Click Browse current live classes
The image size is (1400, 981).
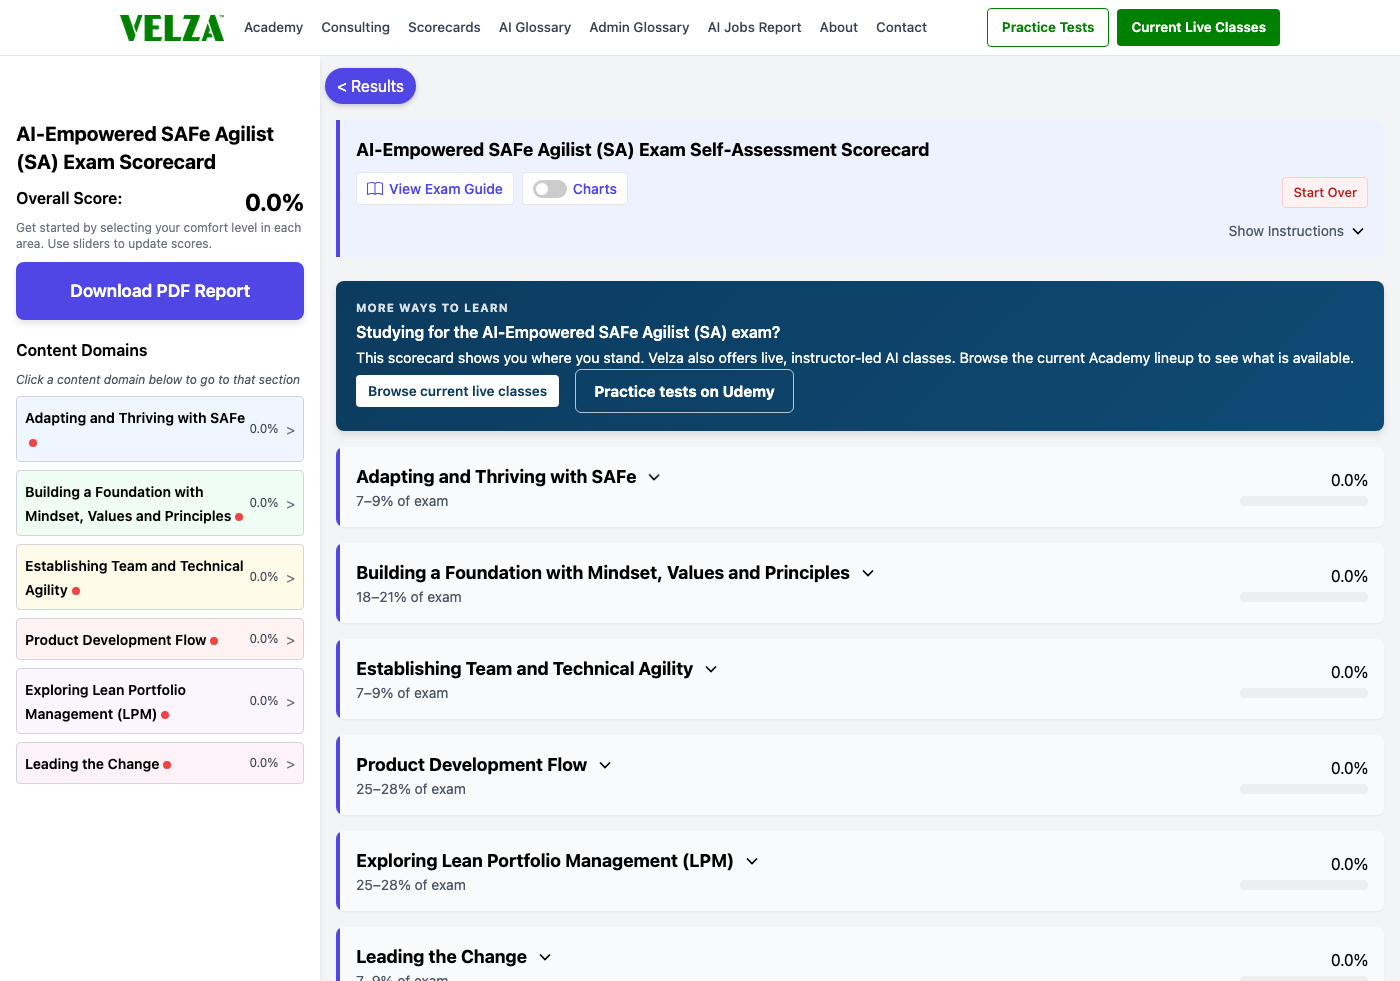point(457,391)
